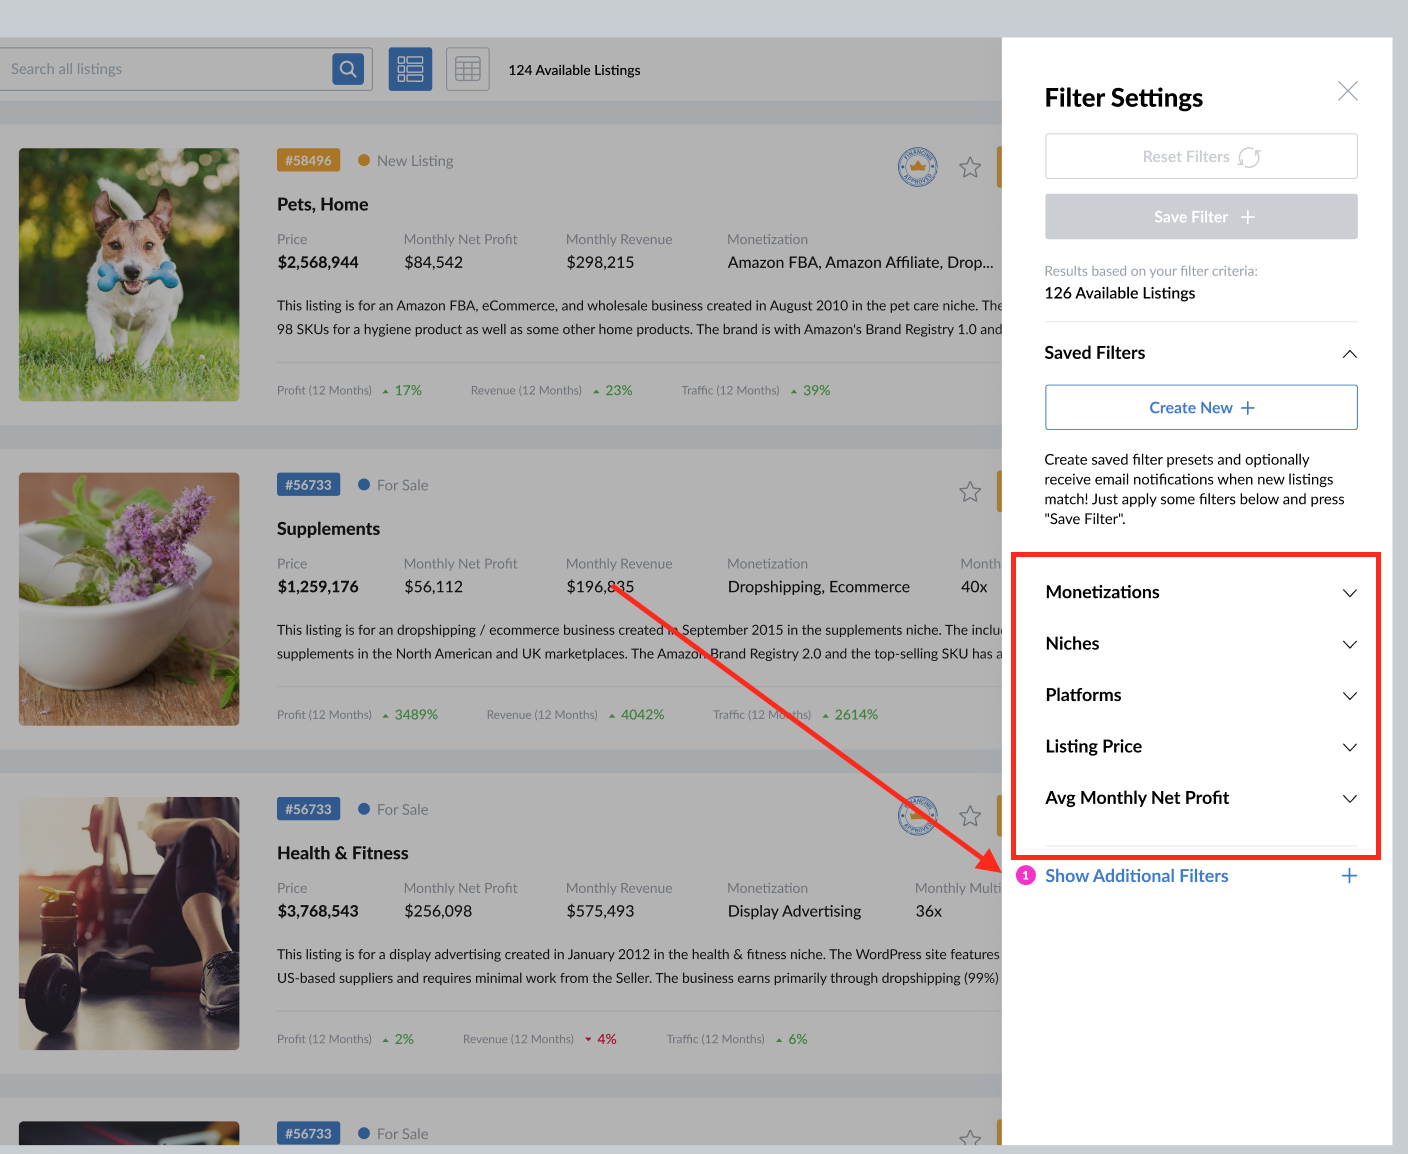Click the search magnifier icon button
The image size is (1408, 1154).
(x=348, y=69)
